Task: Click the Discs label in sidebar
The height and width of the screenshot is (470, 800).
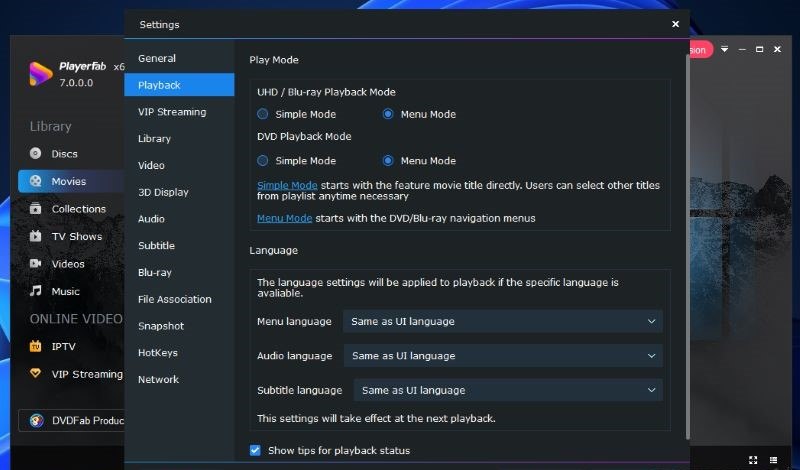Action: click(64, 154)
